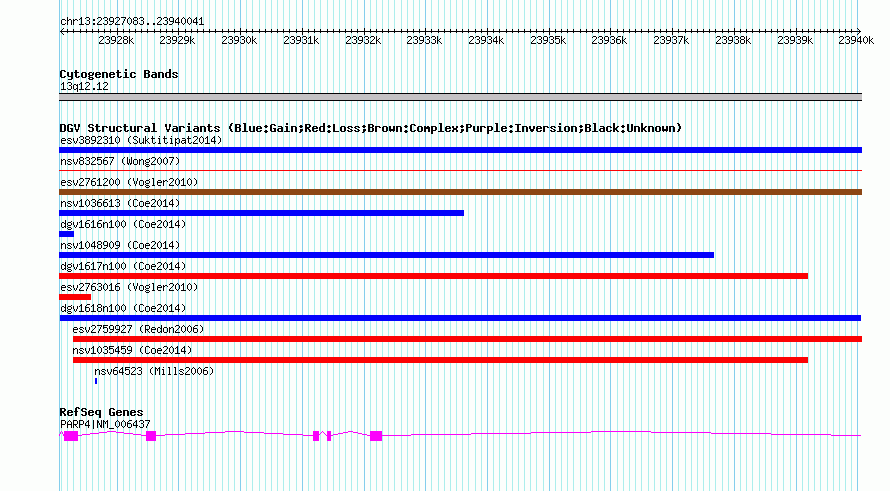Click the esv2759927 (Redon2006) red bar
Viewport: 890px width, 491px height.
pyautogui.click(x=467, y=339)
